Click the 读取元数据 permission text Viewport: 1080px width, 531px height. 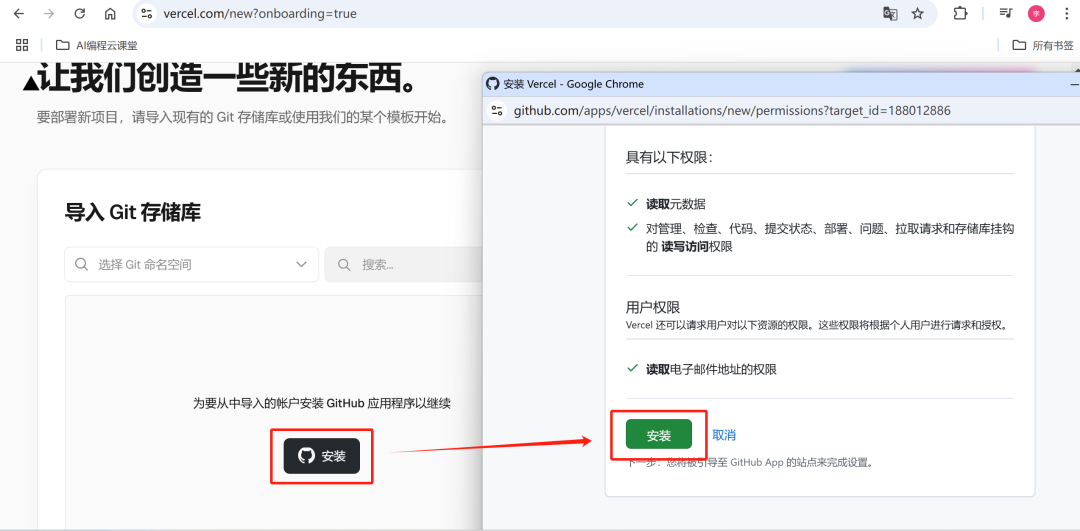click(x=675, y=204)
